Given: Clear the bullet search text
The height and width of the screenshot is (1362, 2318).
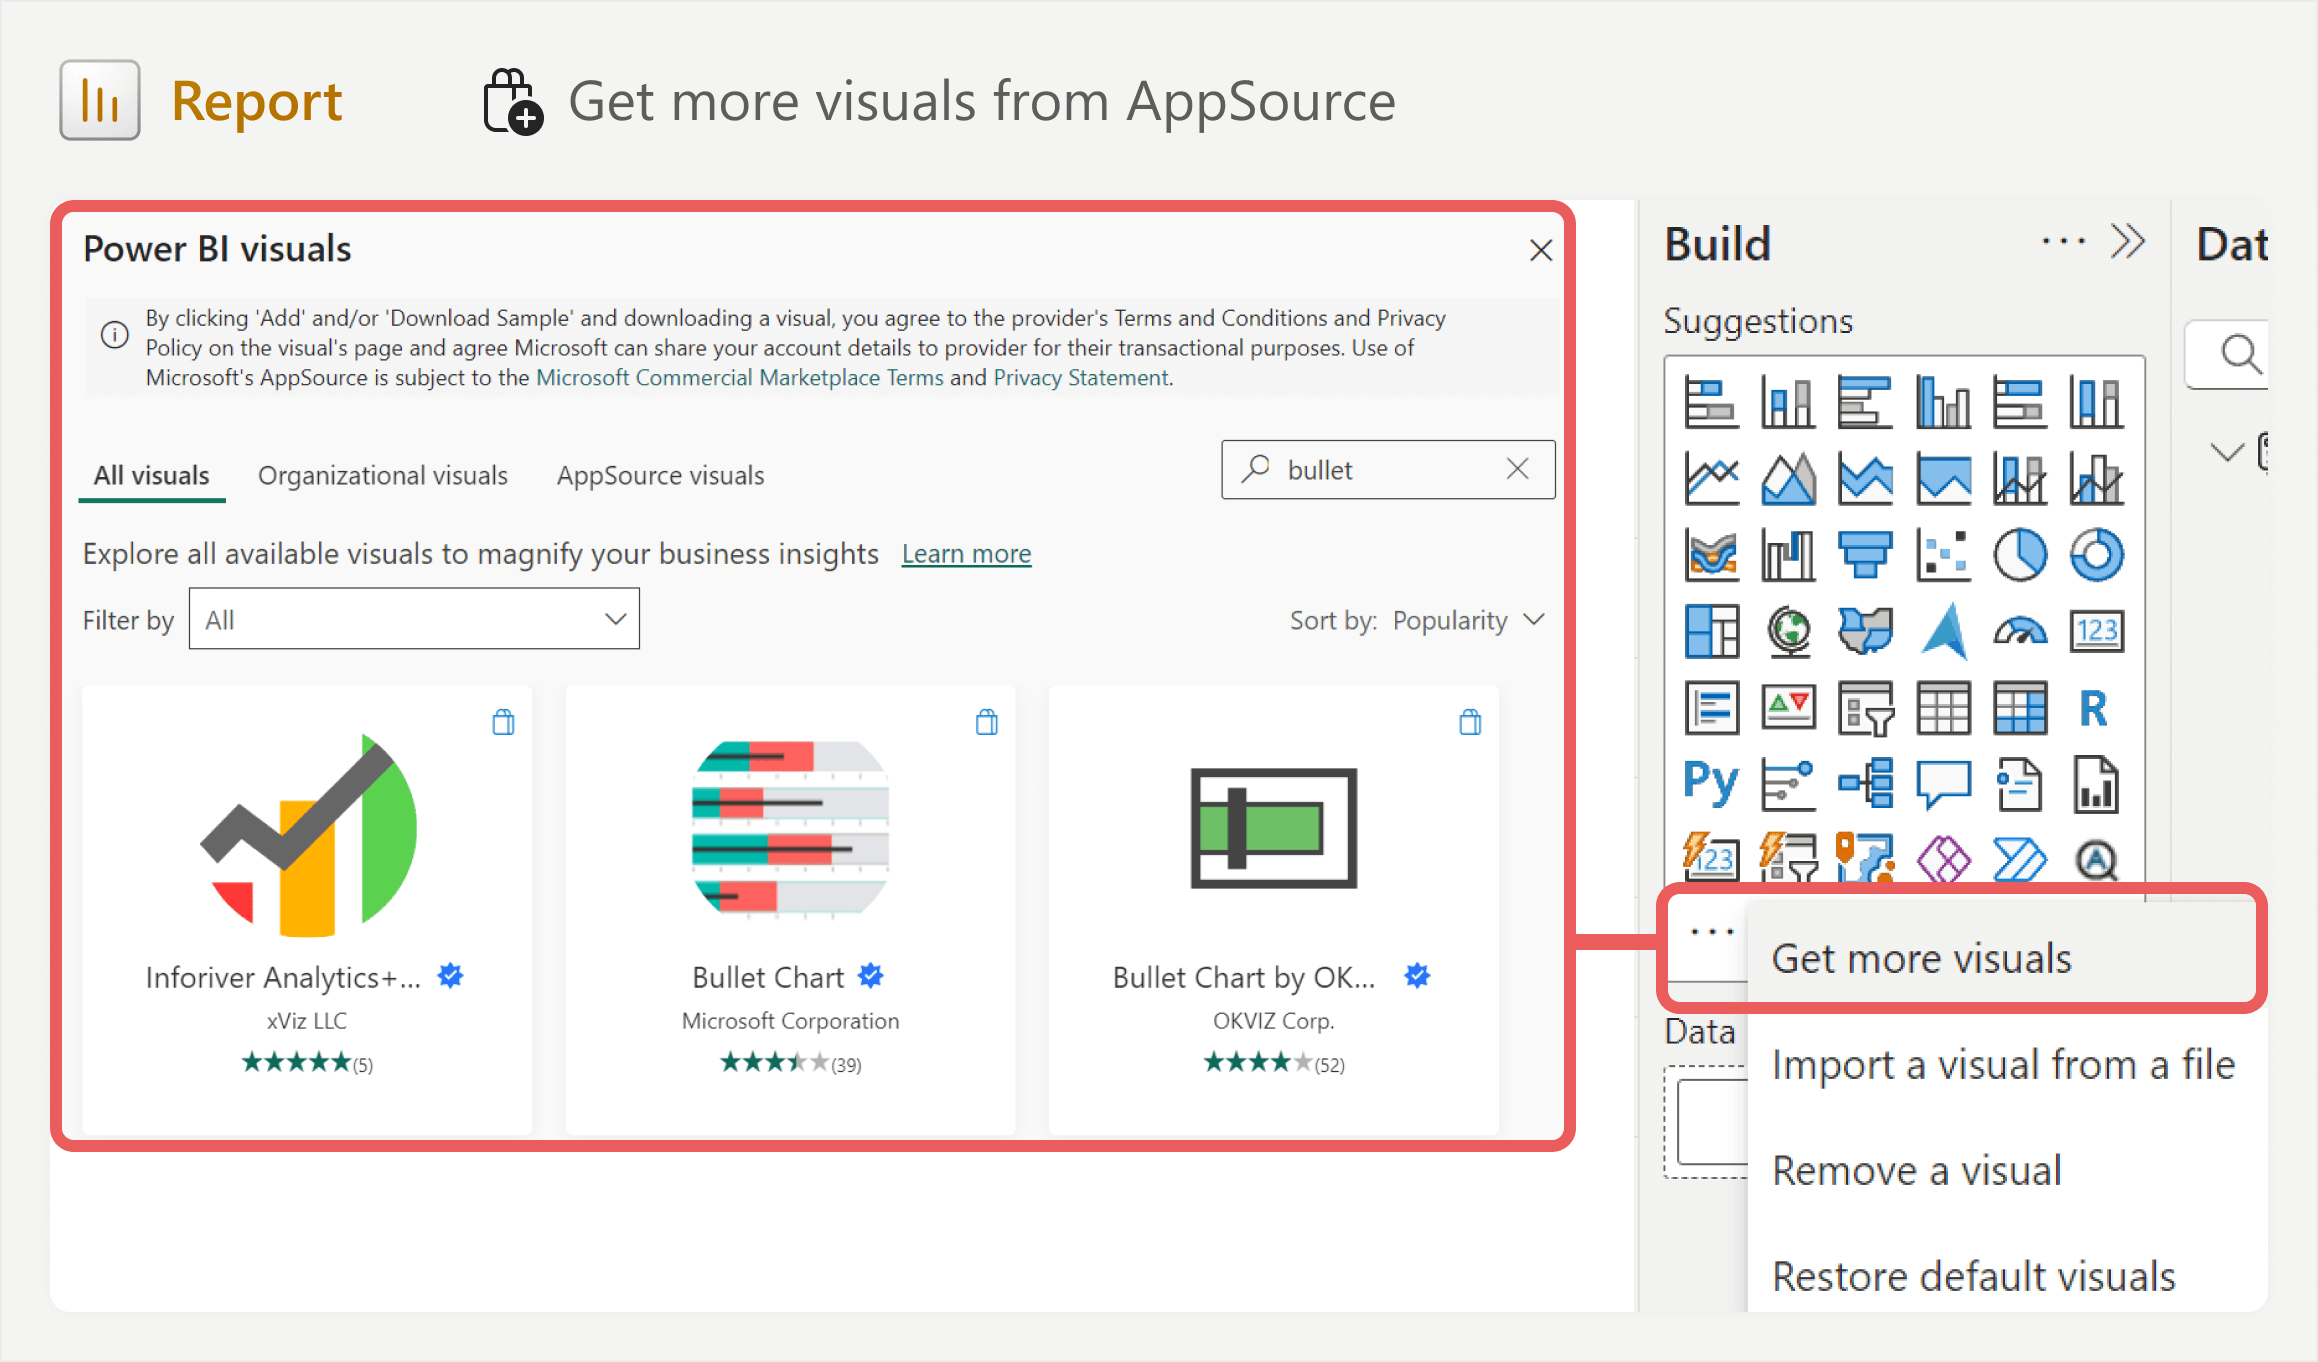Looking at the screenshot, I should point(1517,468).
